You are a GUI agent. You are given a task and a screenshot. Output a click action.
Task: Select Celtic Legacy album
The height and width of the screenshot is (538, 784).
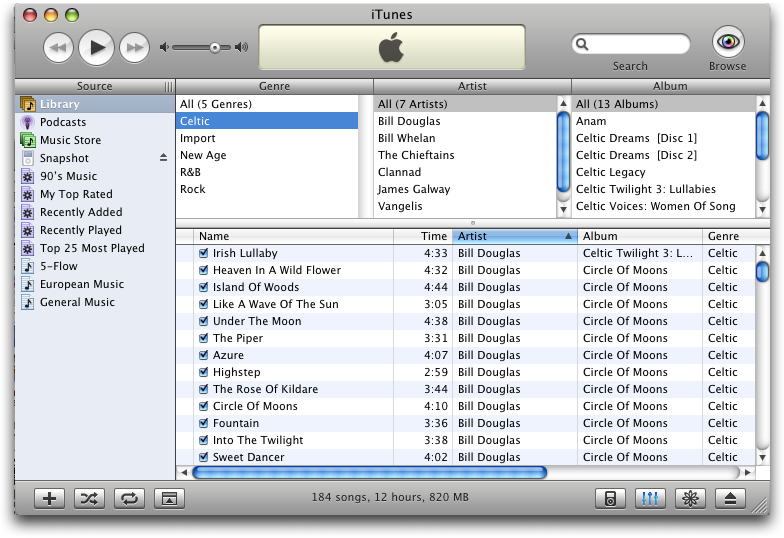663,172
